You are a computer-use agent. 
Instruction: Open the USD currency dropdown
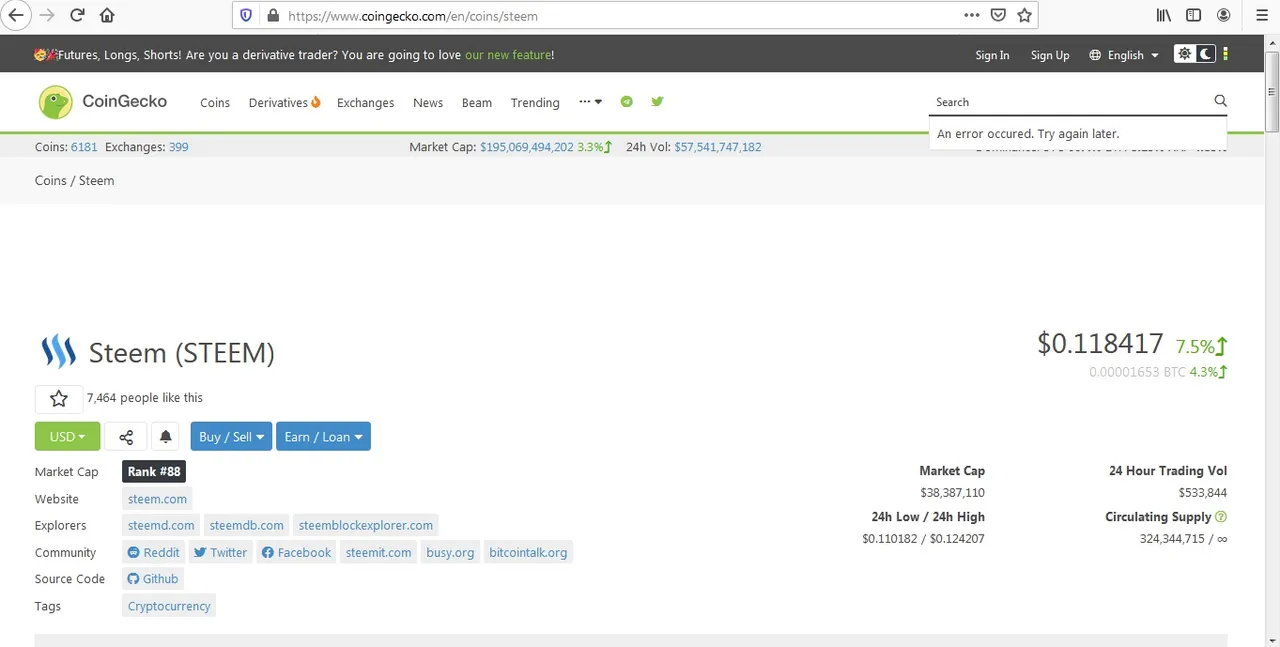(67, 437)
